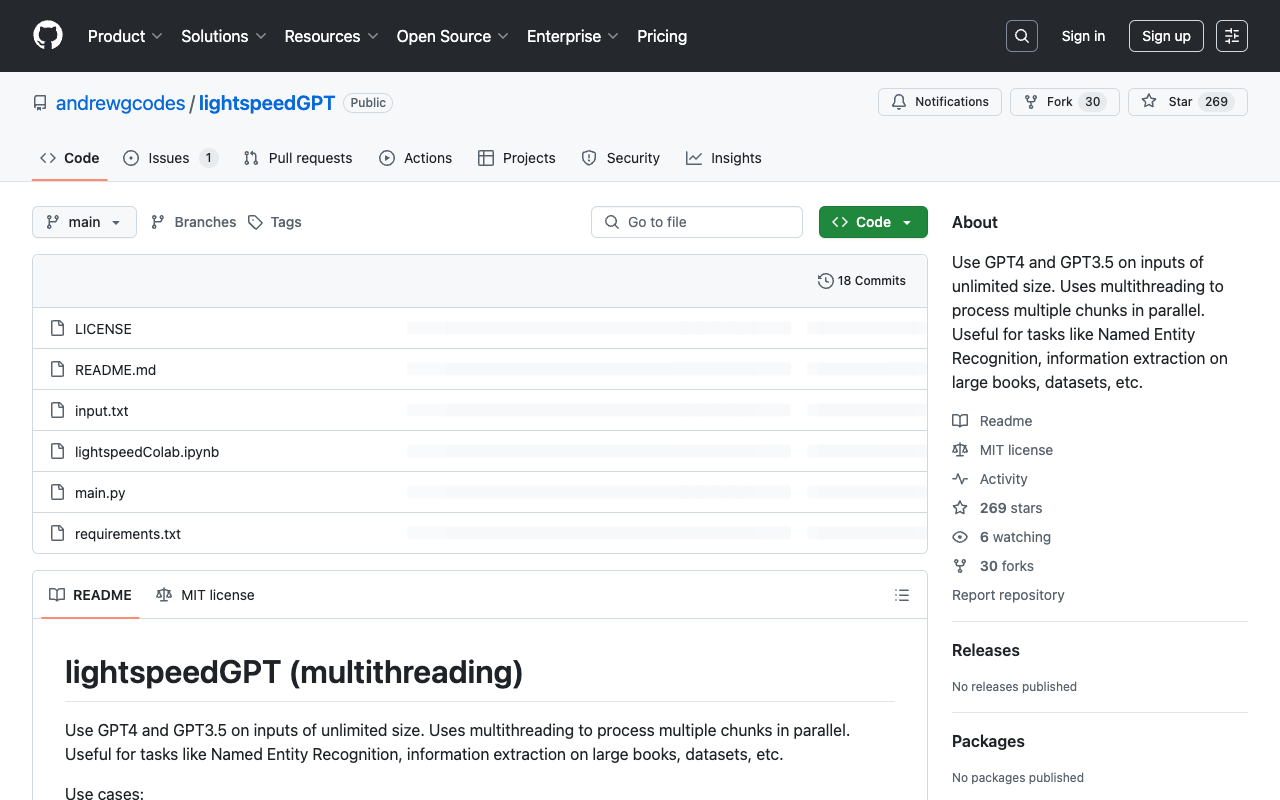This screenshot has width=1280, height=800.
Task: Click the file icon beside README.md
Action: click(58, 370)
